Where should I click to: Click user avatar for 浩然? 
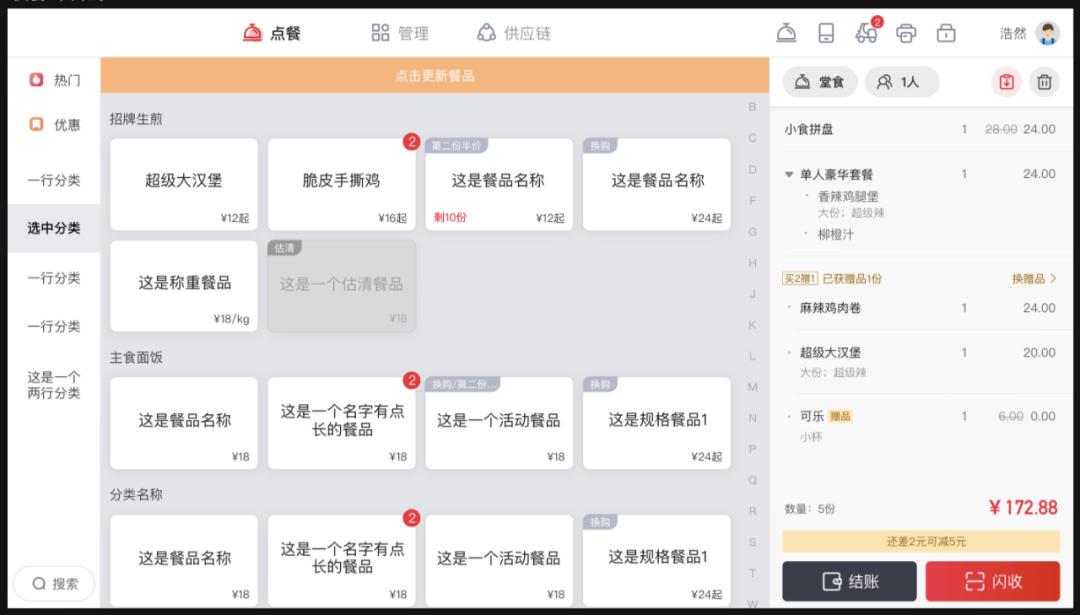coord(1047,32)
